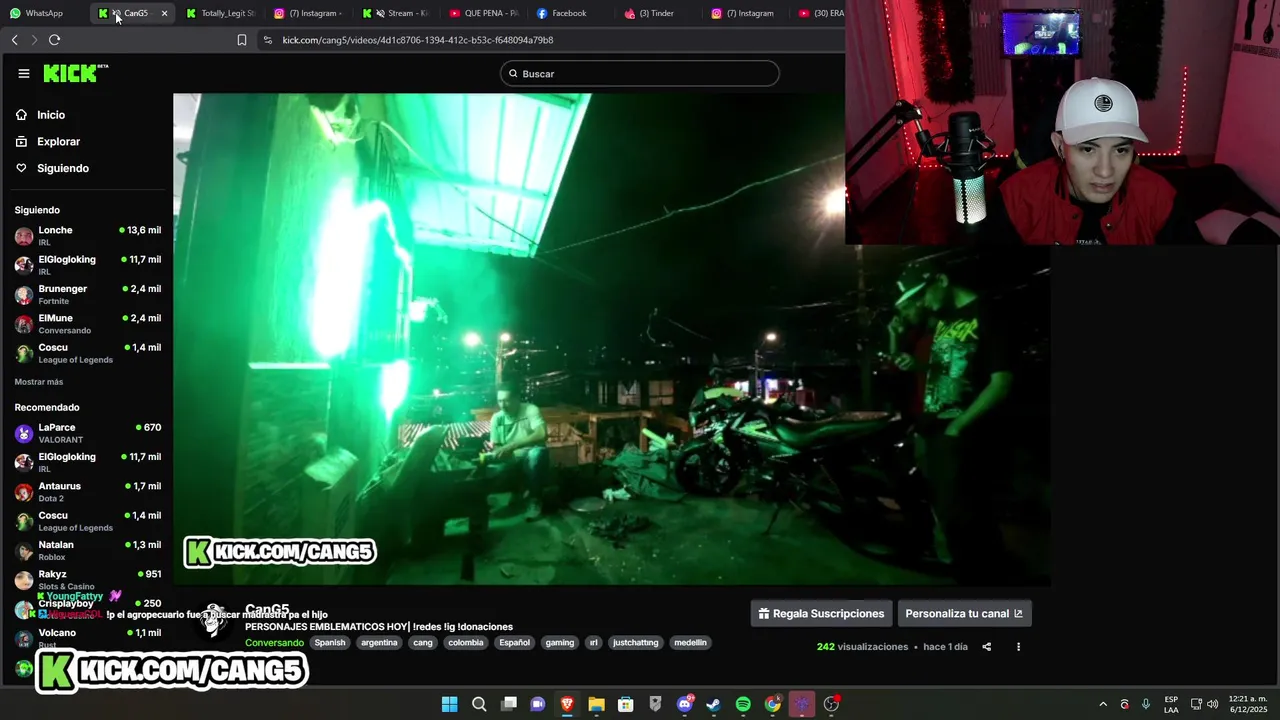Screen dimensions: 1280x720
Task: Select the argentina tag
Action: (x=379, y=643)
